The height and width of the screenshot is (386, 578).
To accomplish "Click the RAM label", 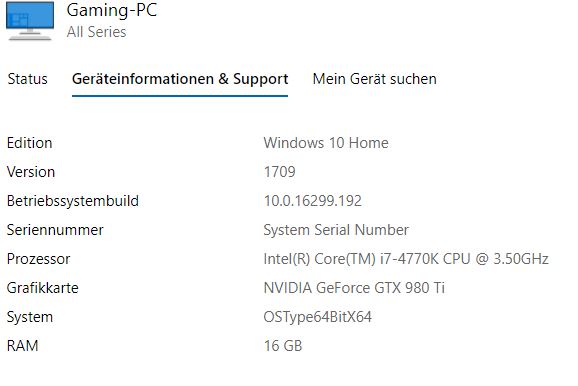I will click(23, 346).
